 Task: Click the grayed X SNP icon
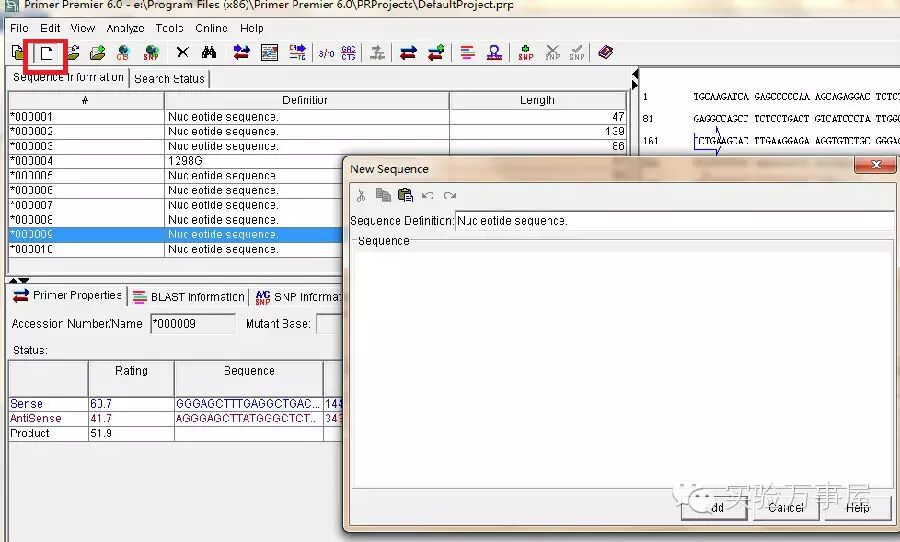[x=552, y=53]
